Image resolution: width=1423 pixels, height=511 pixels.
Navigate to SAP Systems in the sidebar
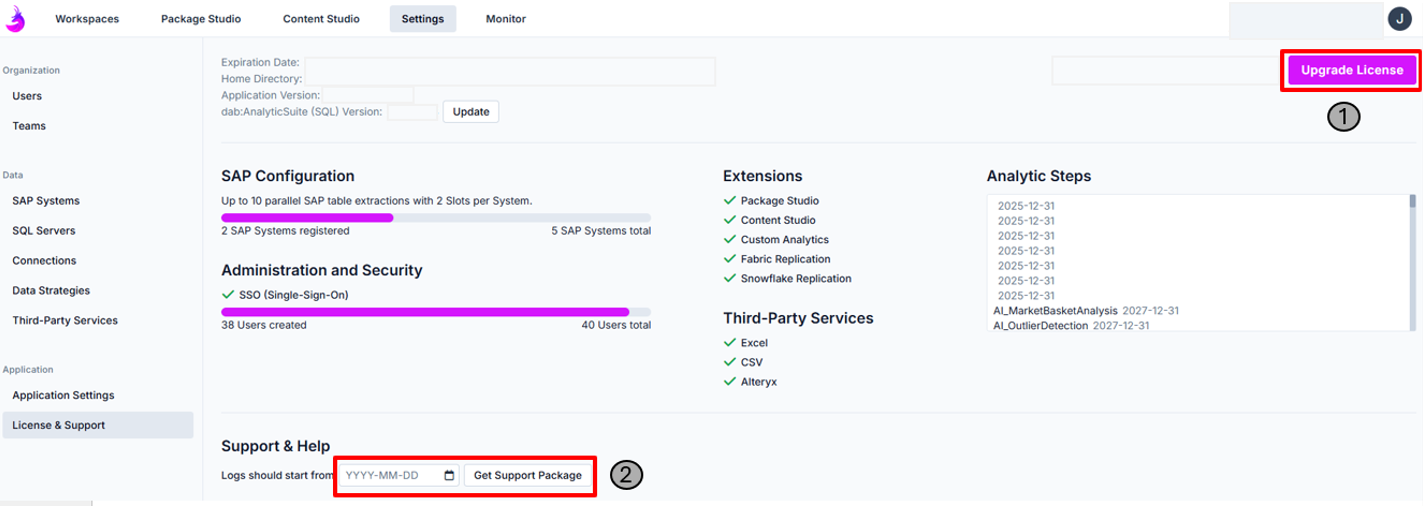point(46,201)
